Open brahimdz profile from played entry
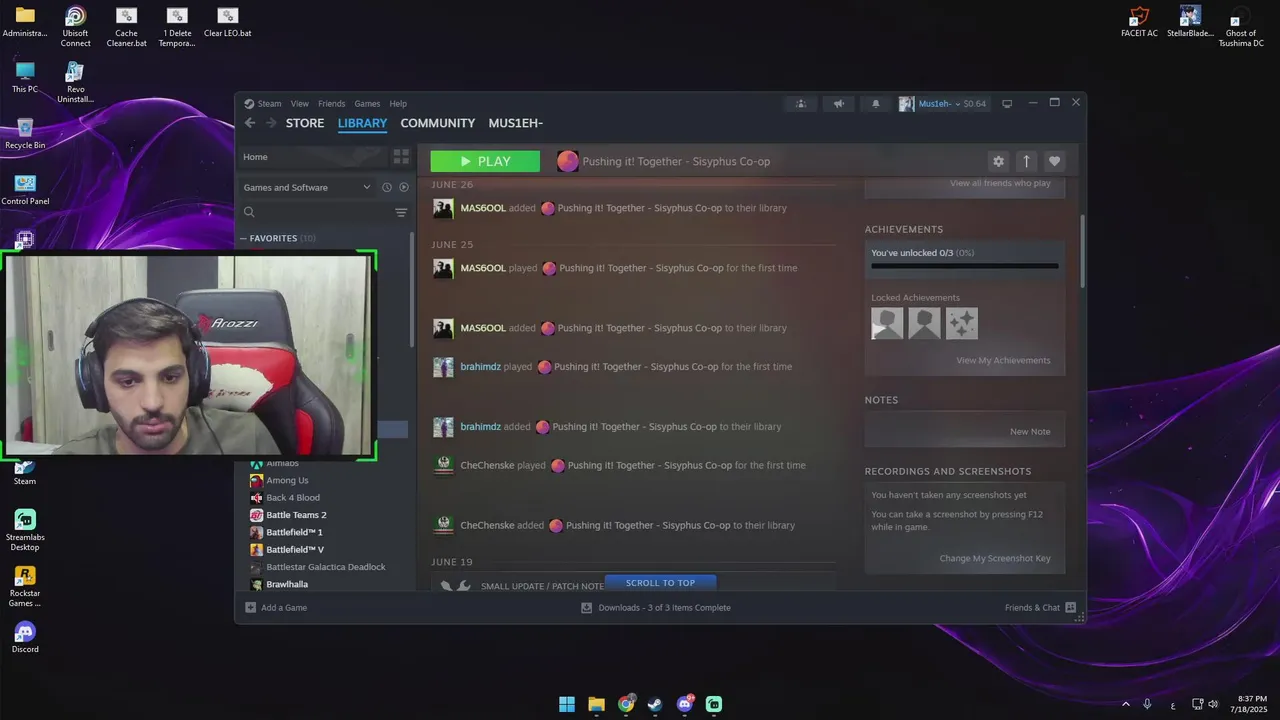Viewport: 1280px width, 720px height. (x=480, y=367)
